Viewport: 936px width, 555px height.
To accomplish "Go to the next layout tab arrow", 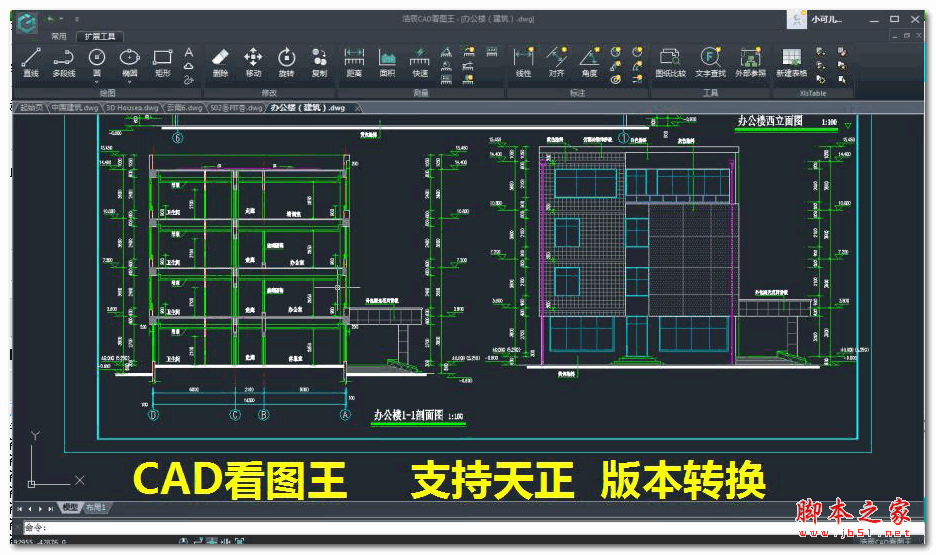I will [40, 509].
